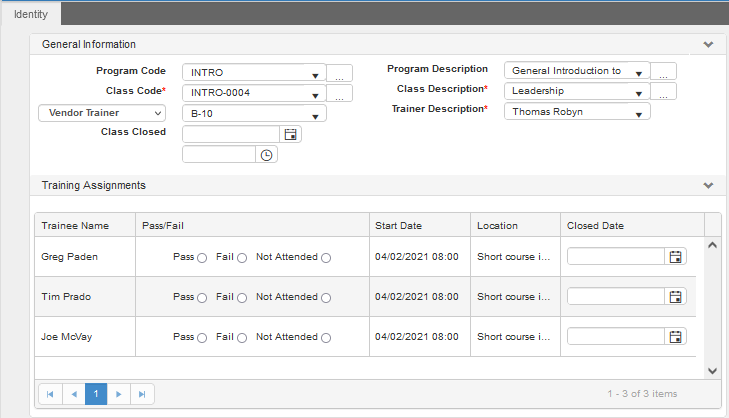The height and width of the screenshot is (418, 729).
Task: Click Greg Paden's Closed Date field
Action: (616, 257)
